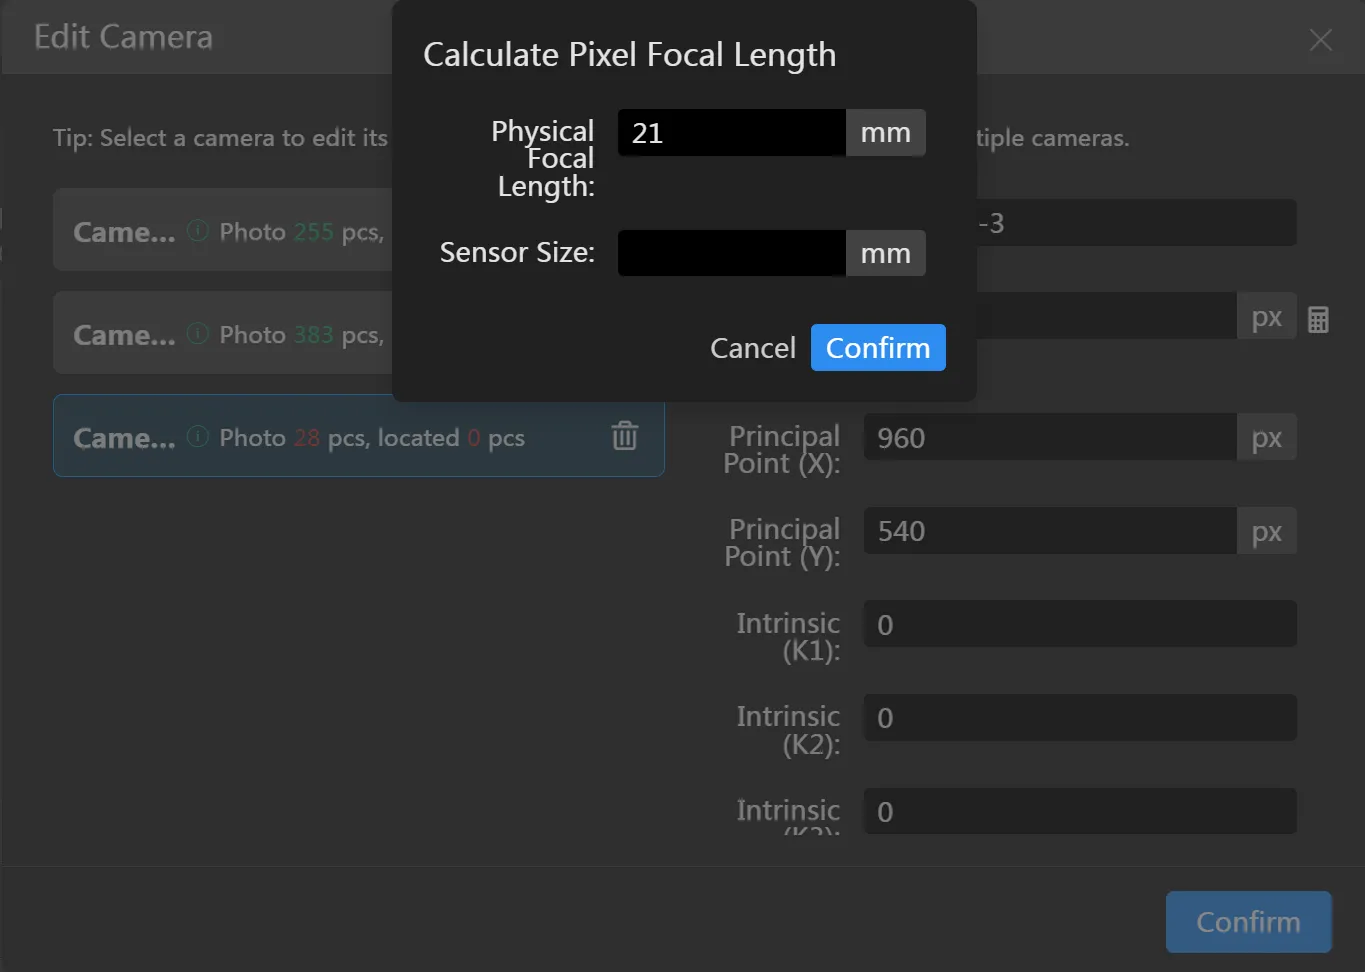Click the Principal Point (Y) field
Screen dimensions: 1365x972
click(1049, 531)
